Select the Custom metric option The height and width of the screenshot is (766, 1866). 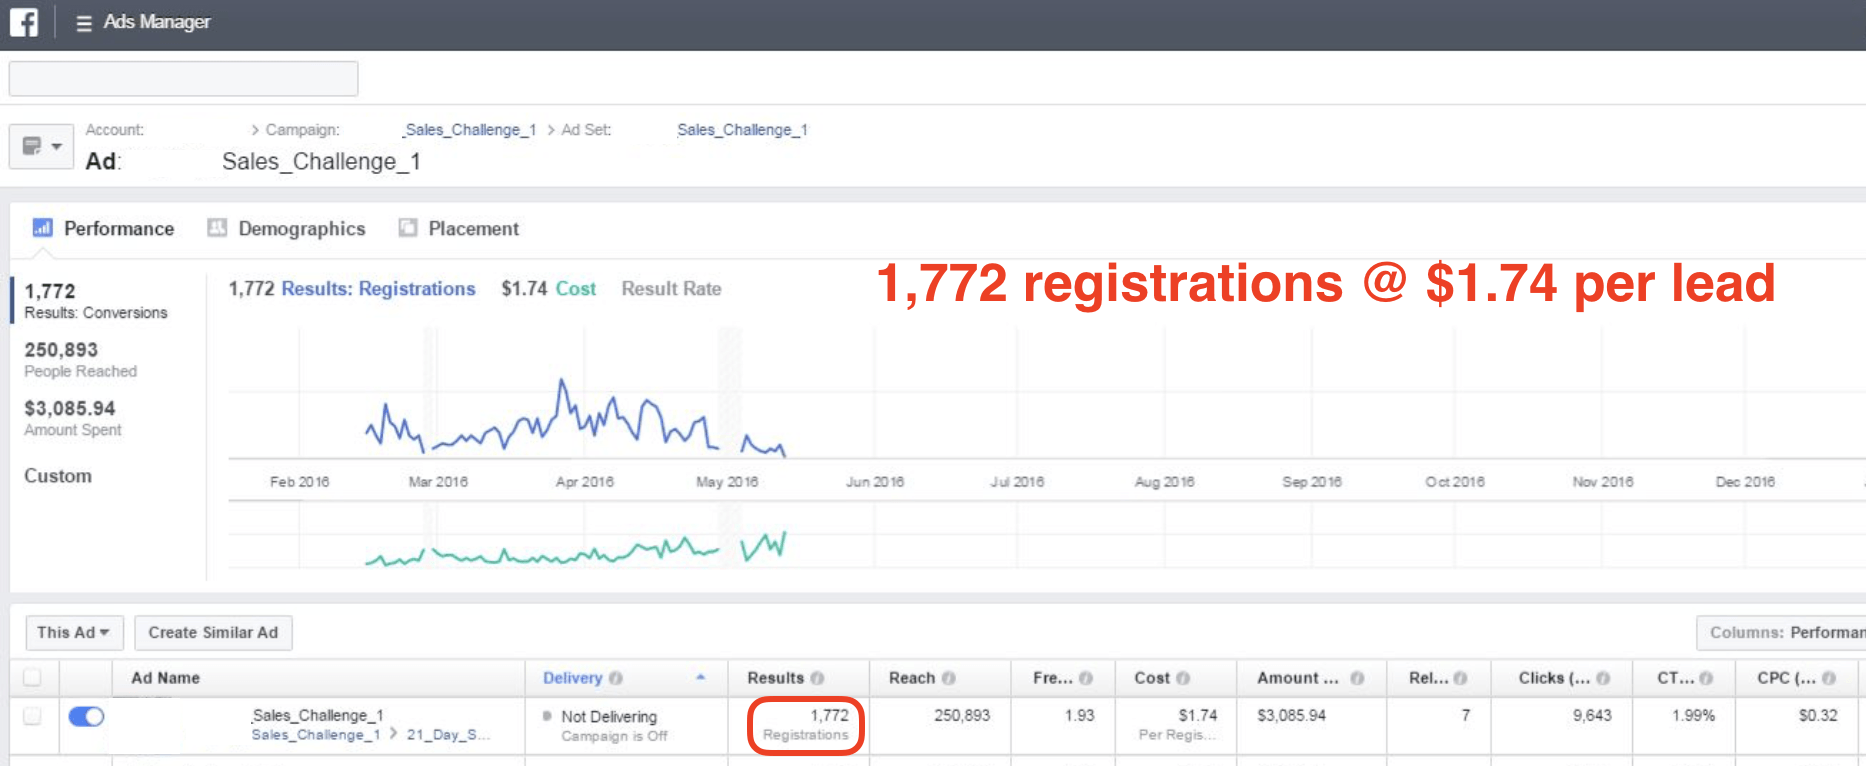(58, 476)
